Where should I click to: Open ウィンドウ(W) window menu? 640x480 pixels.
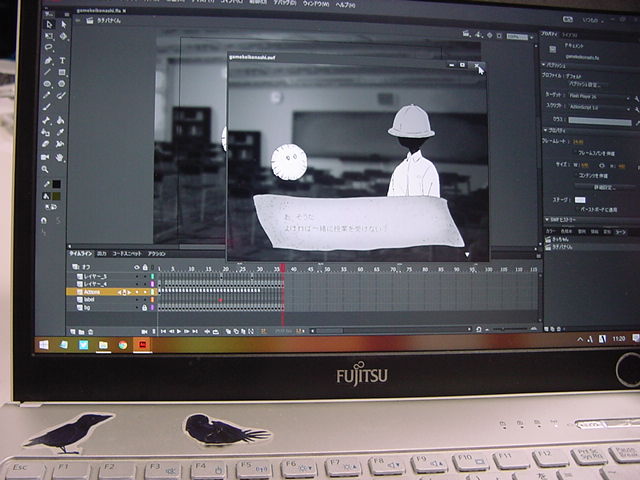[316, 4]
